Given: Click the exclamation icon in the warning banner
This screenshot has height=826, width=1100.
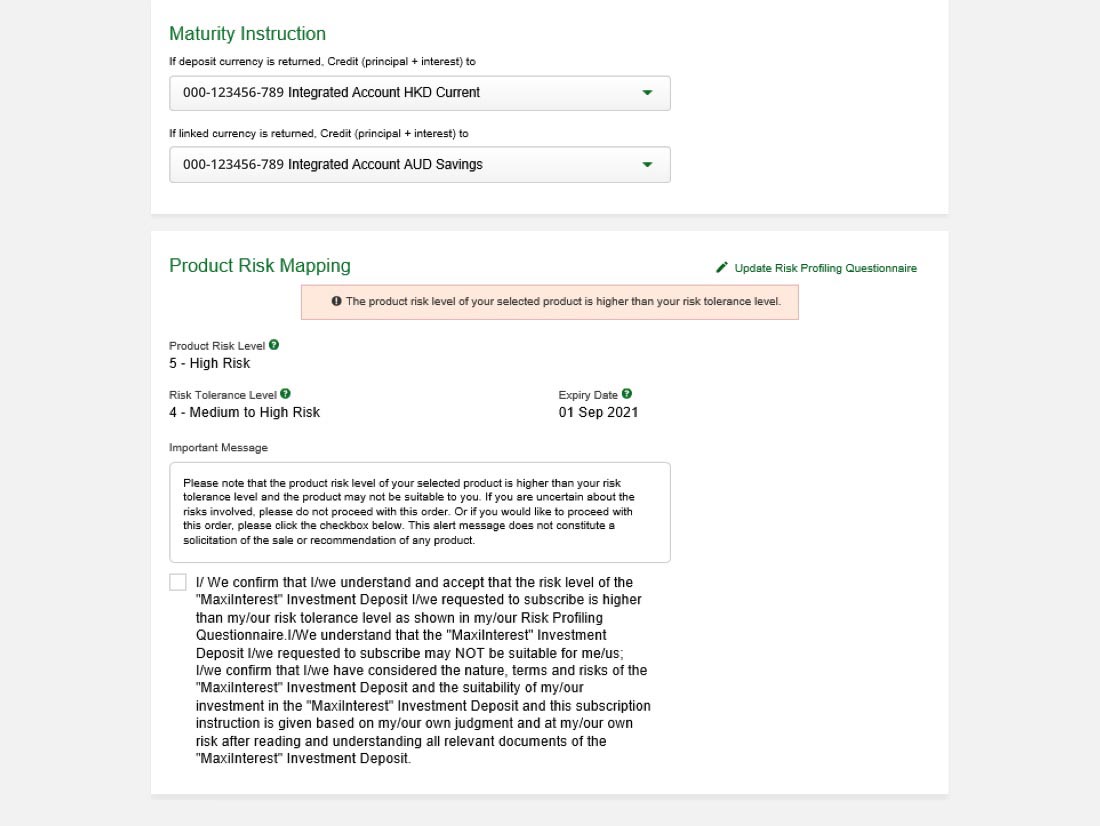Looking at the screenshot, I should click(x=336, y=301).
